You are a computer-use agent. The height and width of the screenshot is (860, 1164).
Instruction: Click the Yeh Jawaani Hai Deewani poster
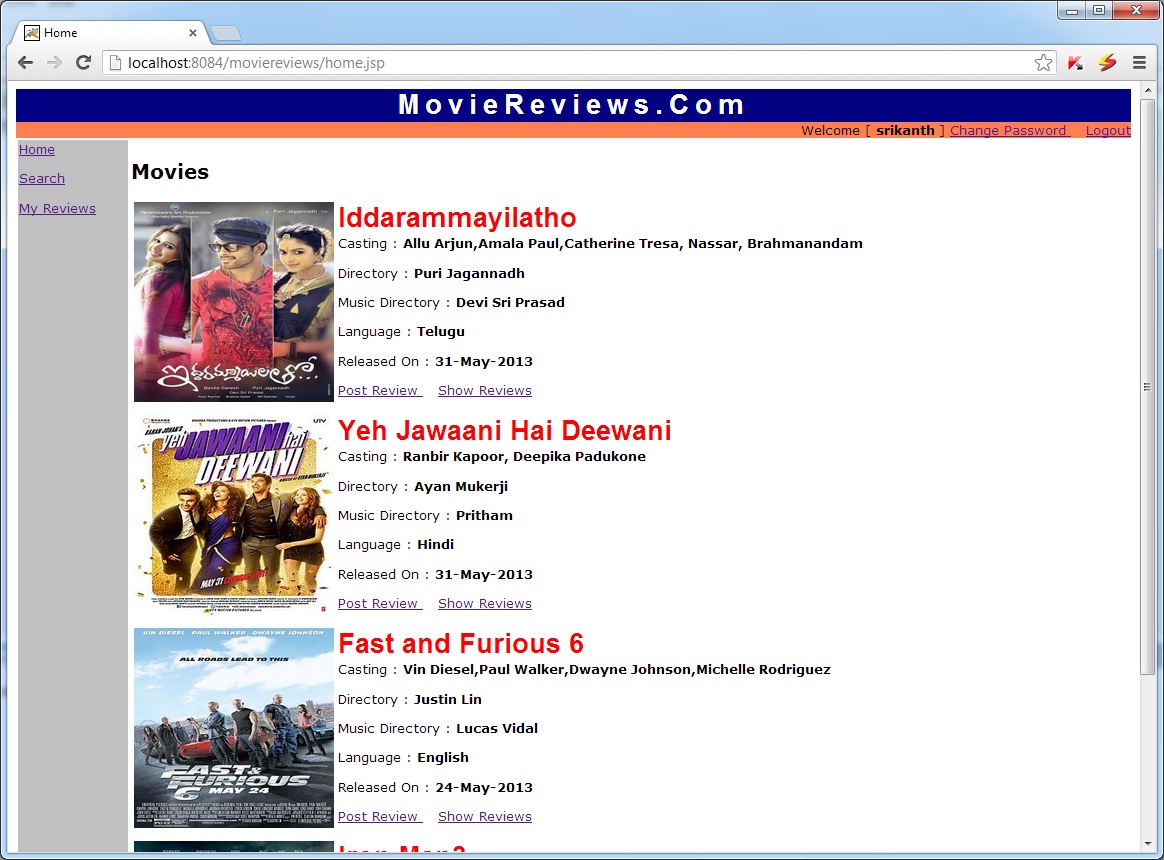coord(234,515)
